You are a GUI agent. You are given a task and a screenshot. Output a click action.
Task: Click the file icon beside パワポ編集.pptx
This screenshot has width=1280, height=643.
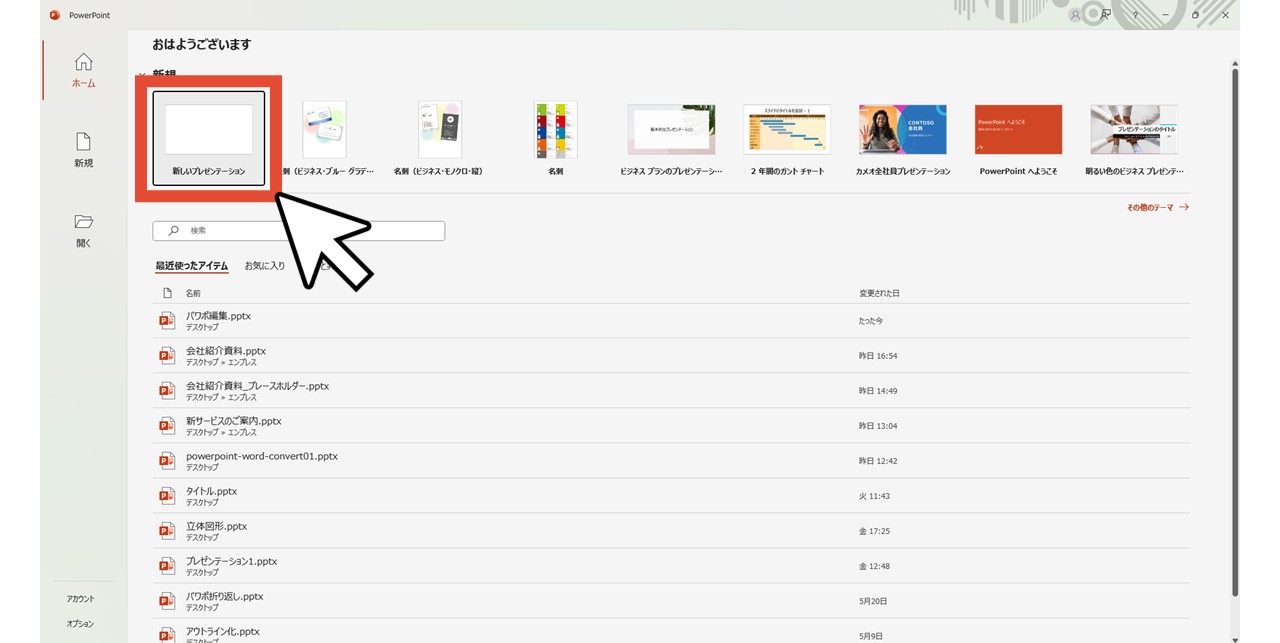[167, 320]
